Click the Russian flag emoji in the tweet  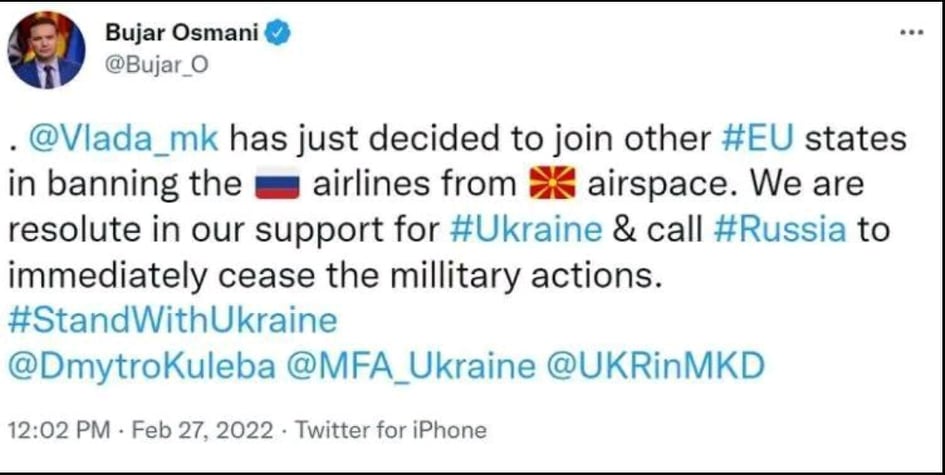(274, 186)
